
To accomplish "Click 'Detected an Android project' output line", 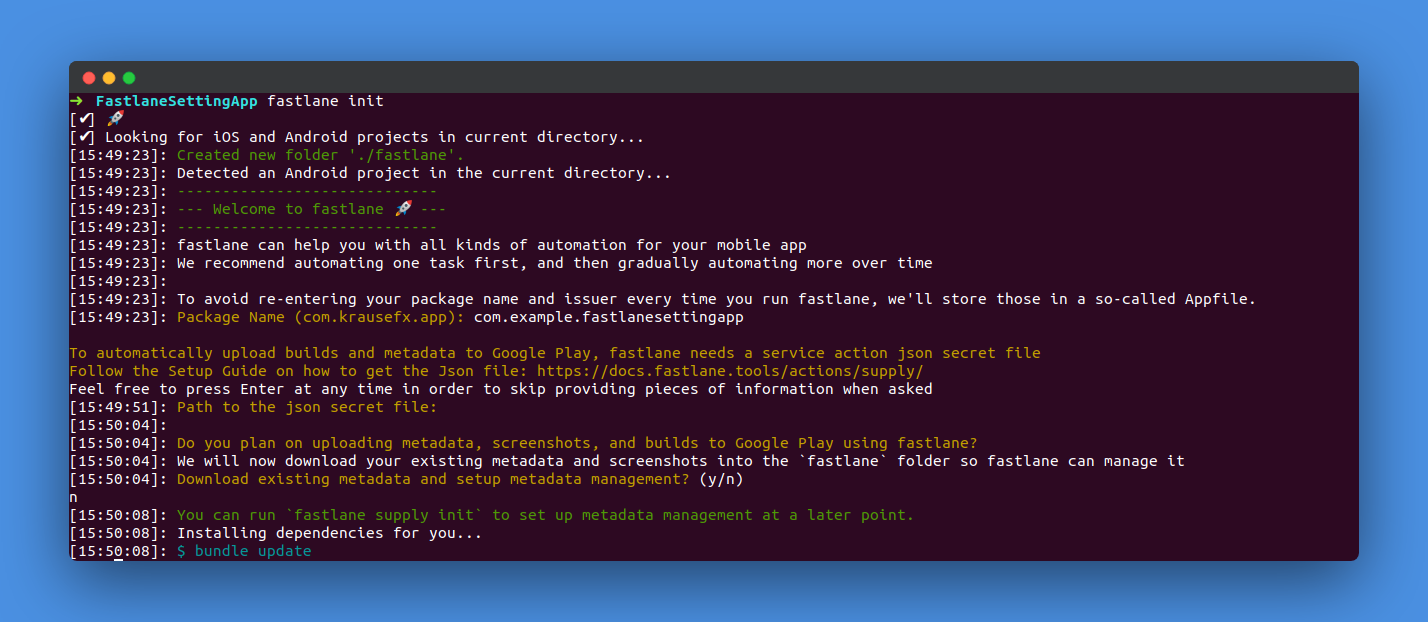I will click(x=423, y=173).
